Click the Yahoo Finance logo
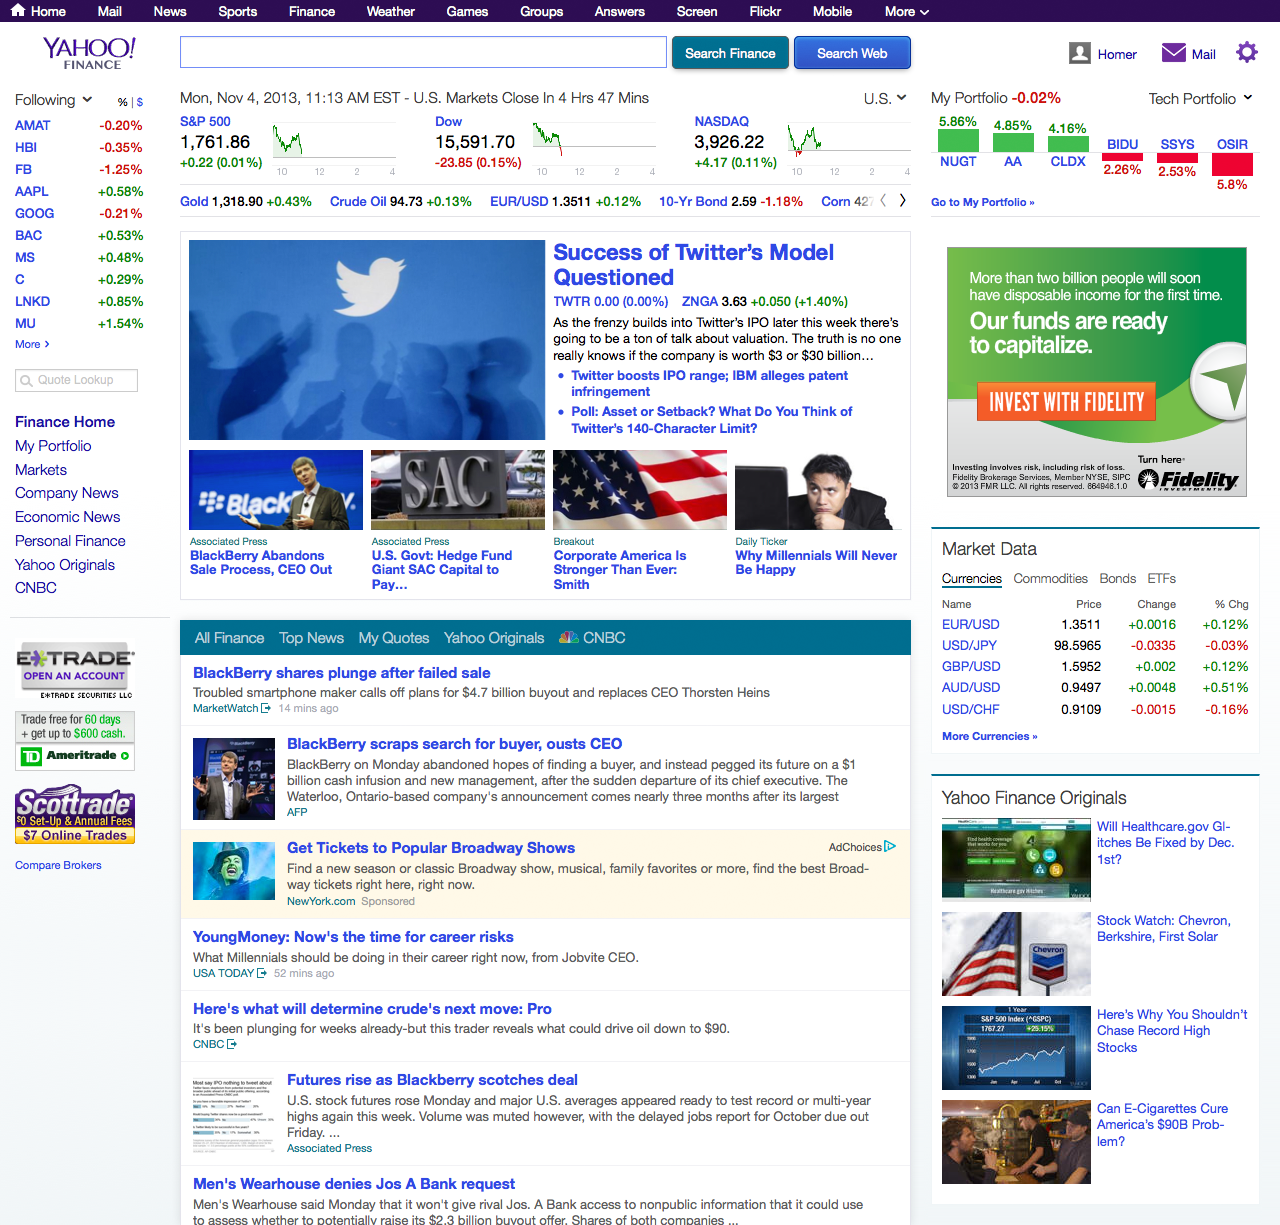This screenshot has height=1225, width=1280. (90, 53)
